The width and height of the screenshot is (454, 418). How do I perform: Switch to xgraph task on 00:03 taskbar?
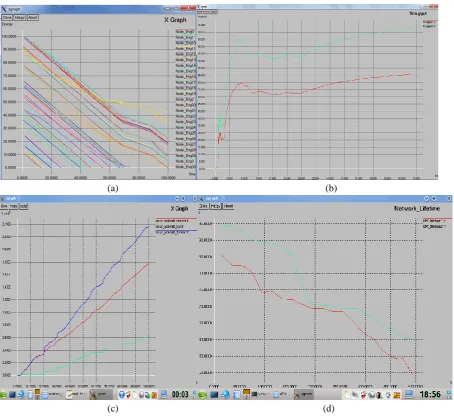[101, 394]
